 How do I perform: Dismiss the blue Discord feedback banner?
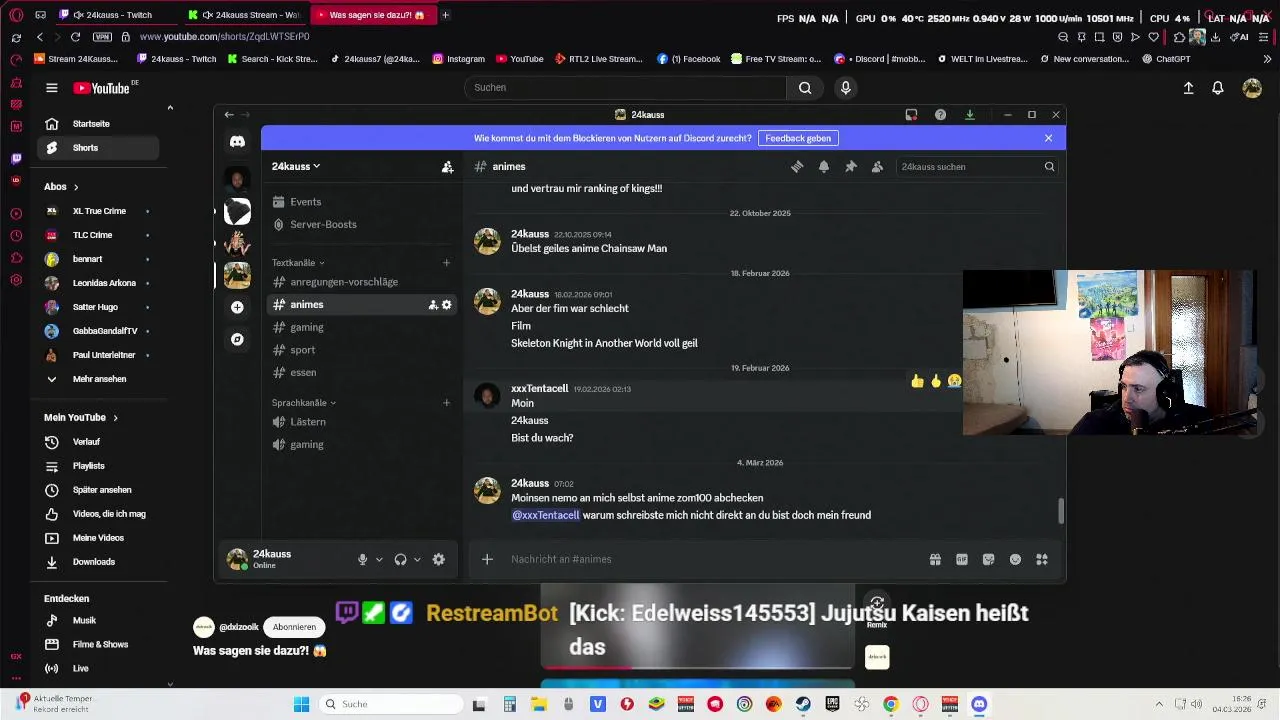pos(1048,138)
